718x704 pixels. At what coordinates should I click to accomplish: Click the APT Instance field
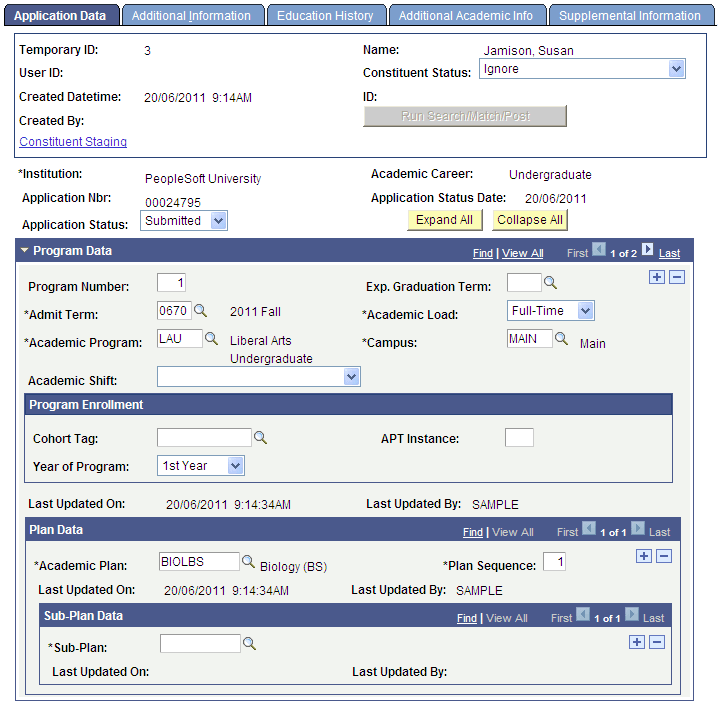coord(519,437)
